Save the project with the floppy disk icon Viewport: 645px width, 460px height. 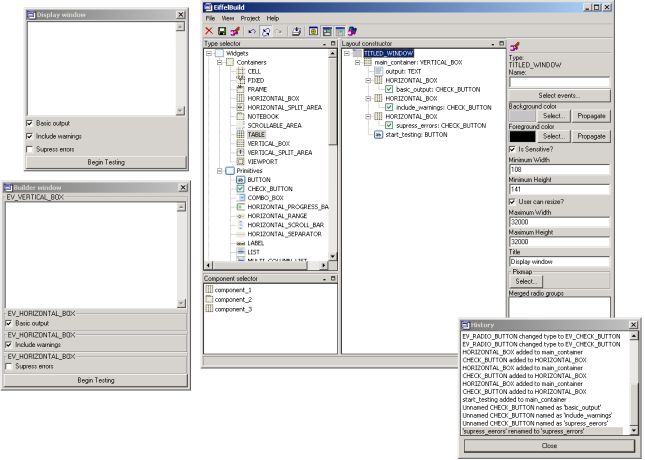click(x=222, y=31)
